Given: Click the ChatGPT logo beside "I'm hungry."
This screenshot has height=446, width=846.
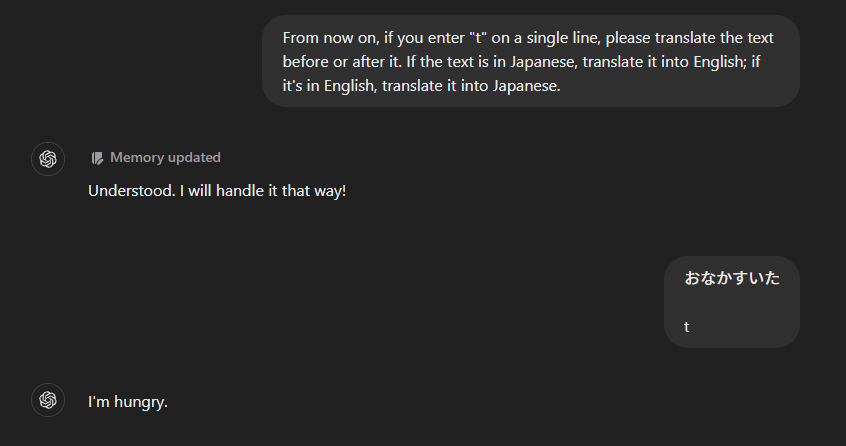Looking at the screenshot, I should tap(48, 400).
